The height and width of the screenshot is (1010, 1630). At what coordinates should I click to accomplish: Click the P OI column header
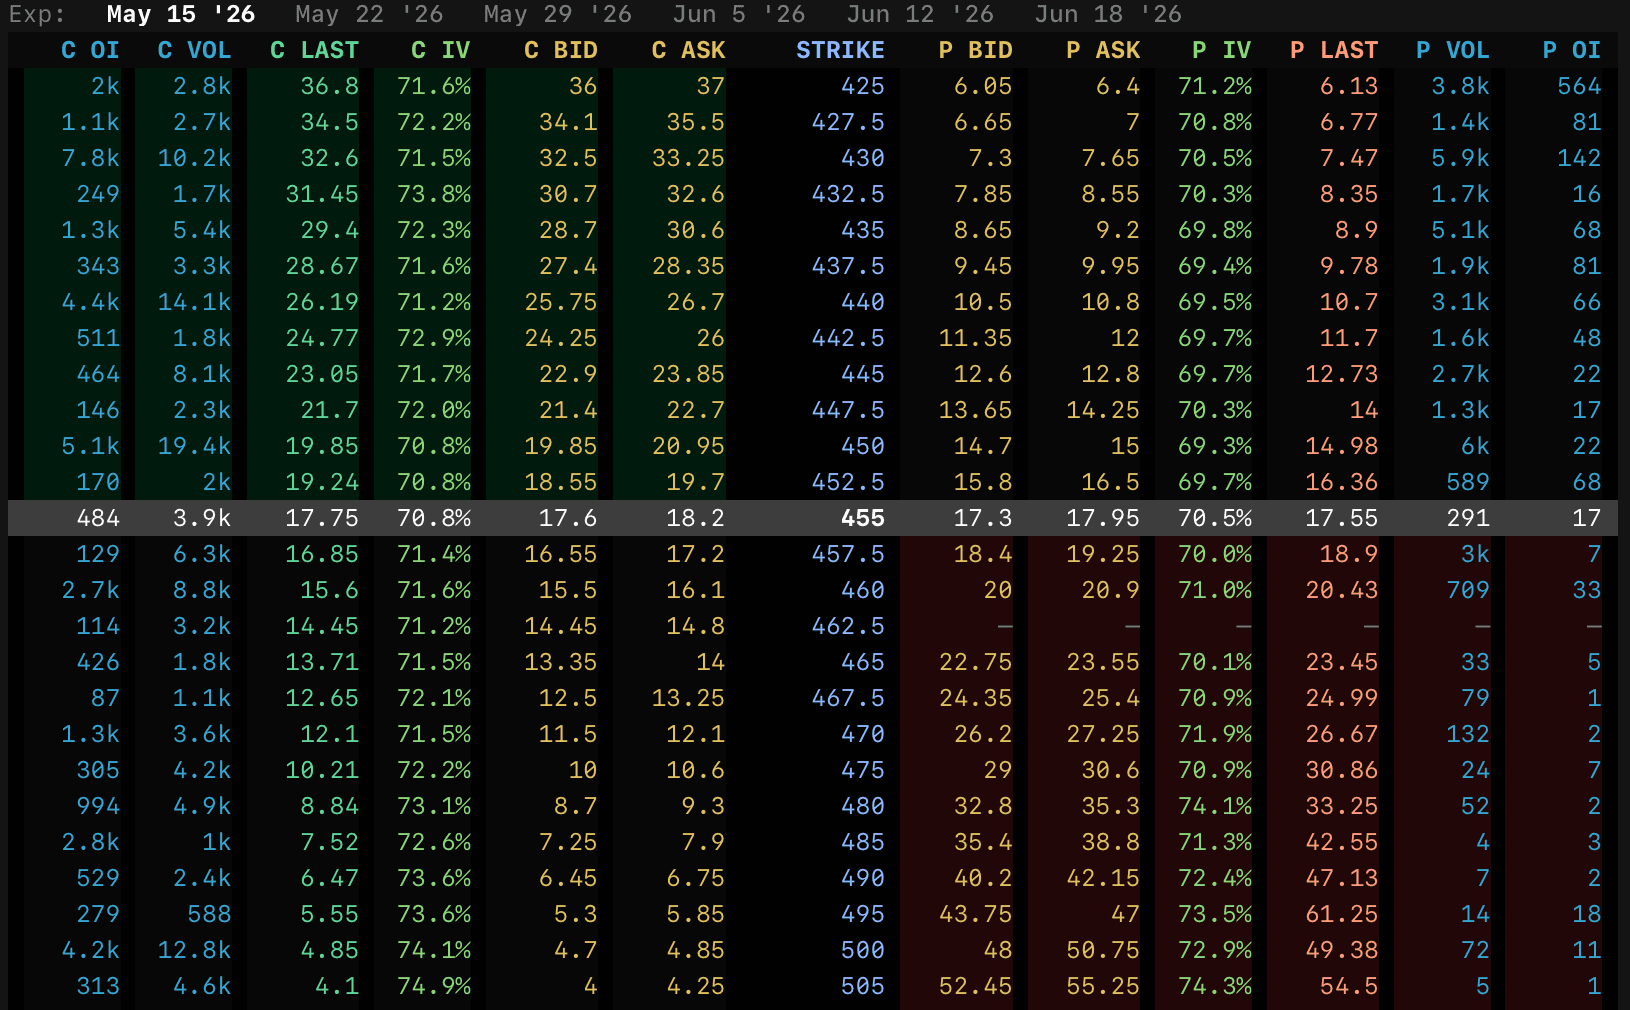pos(1572,50)
